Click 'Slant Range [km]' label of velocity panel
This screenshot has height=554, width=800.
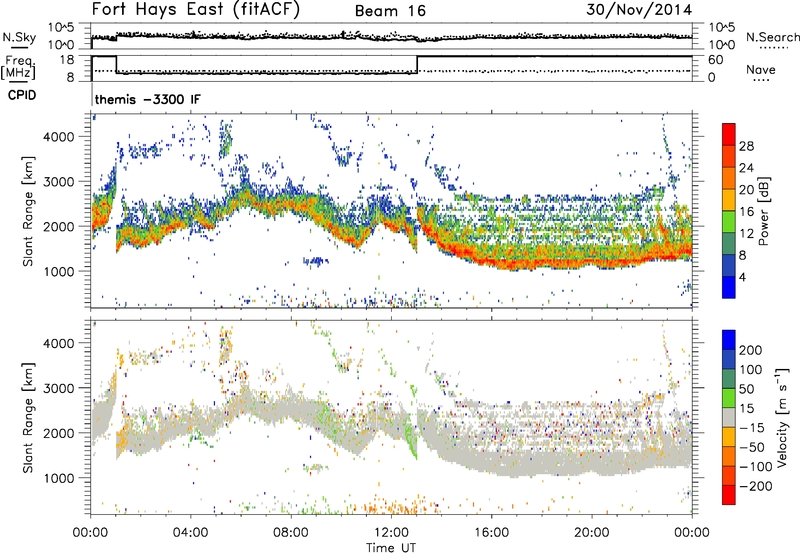tap(29, 417)
